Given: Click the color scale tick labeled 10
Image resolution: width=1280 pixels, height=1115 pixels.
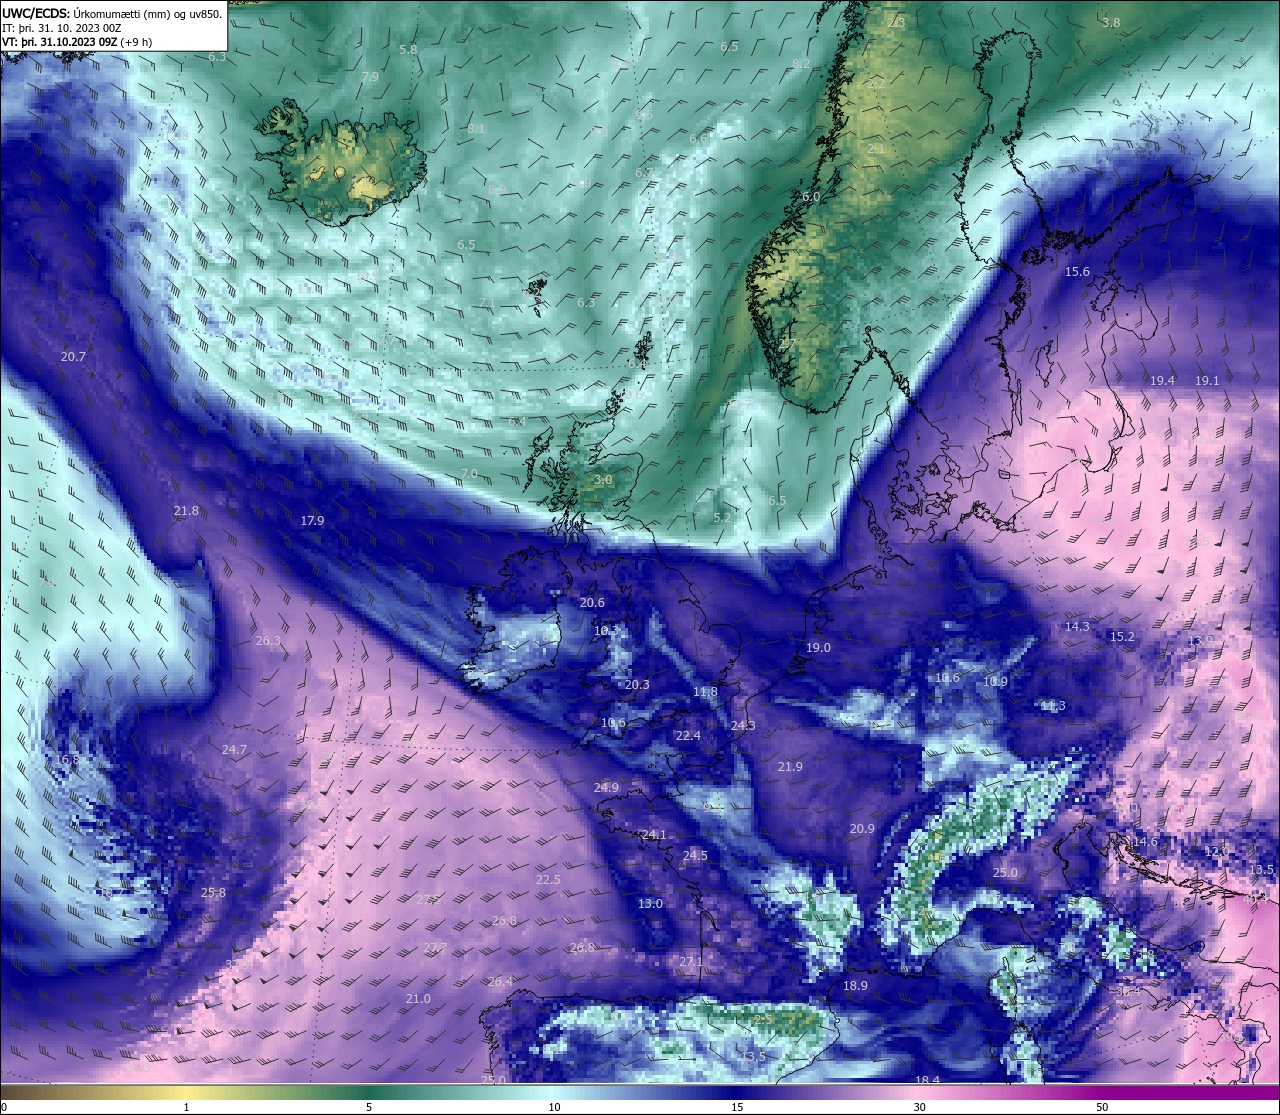Looking at the screenshot, I should click(x=554, y=1106).
